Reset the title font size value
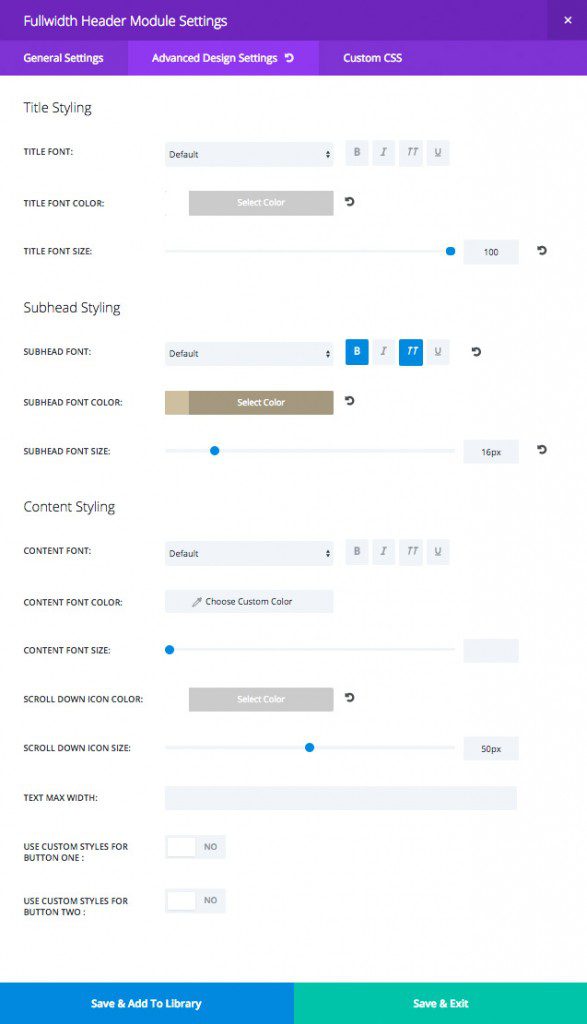This screenshot has height=1024, width=587. [x=541, y=251]
